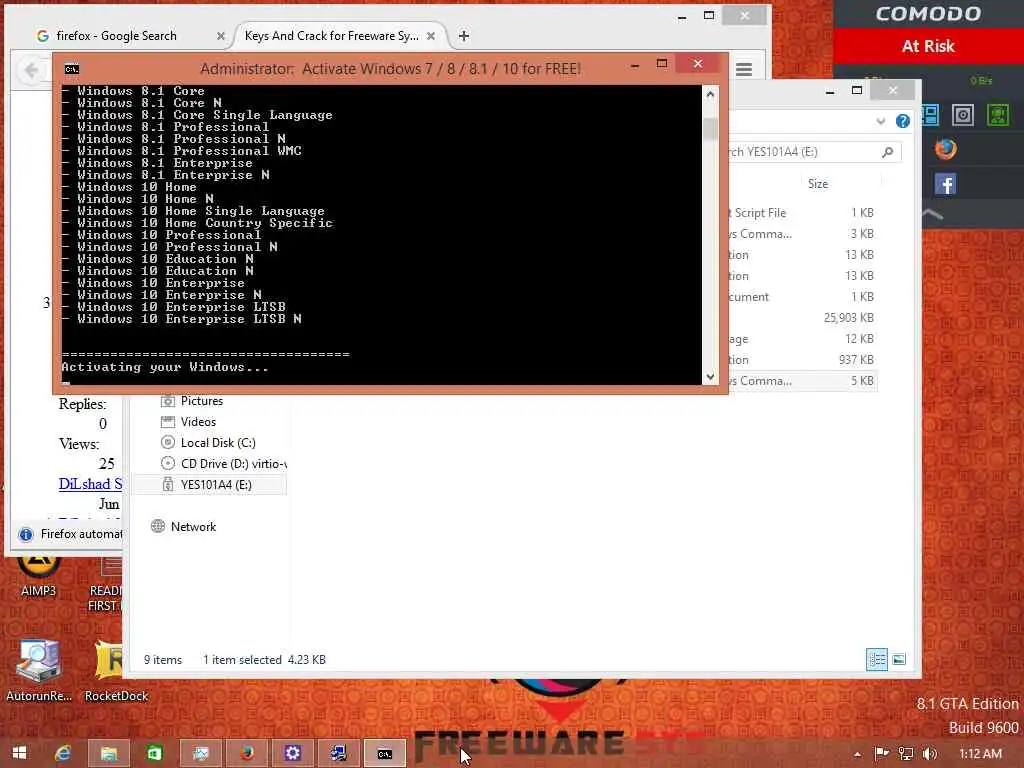Screen dimensions: 1024x768
Task: Click the console scrollbar up arrow
Action: [711, 94]
